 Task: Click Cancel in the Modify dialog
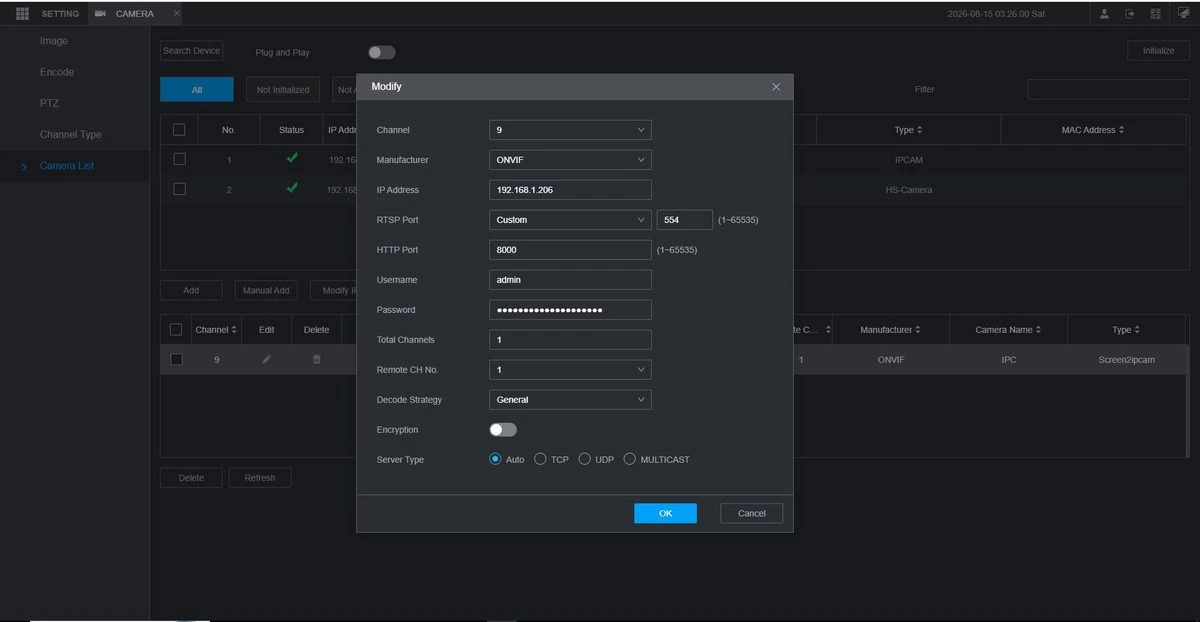click(x=752, y=513)
